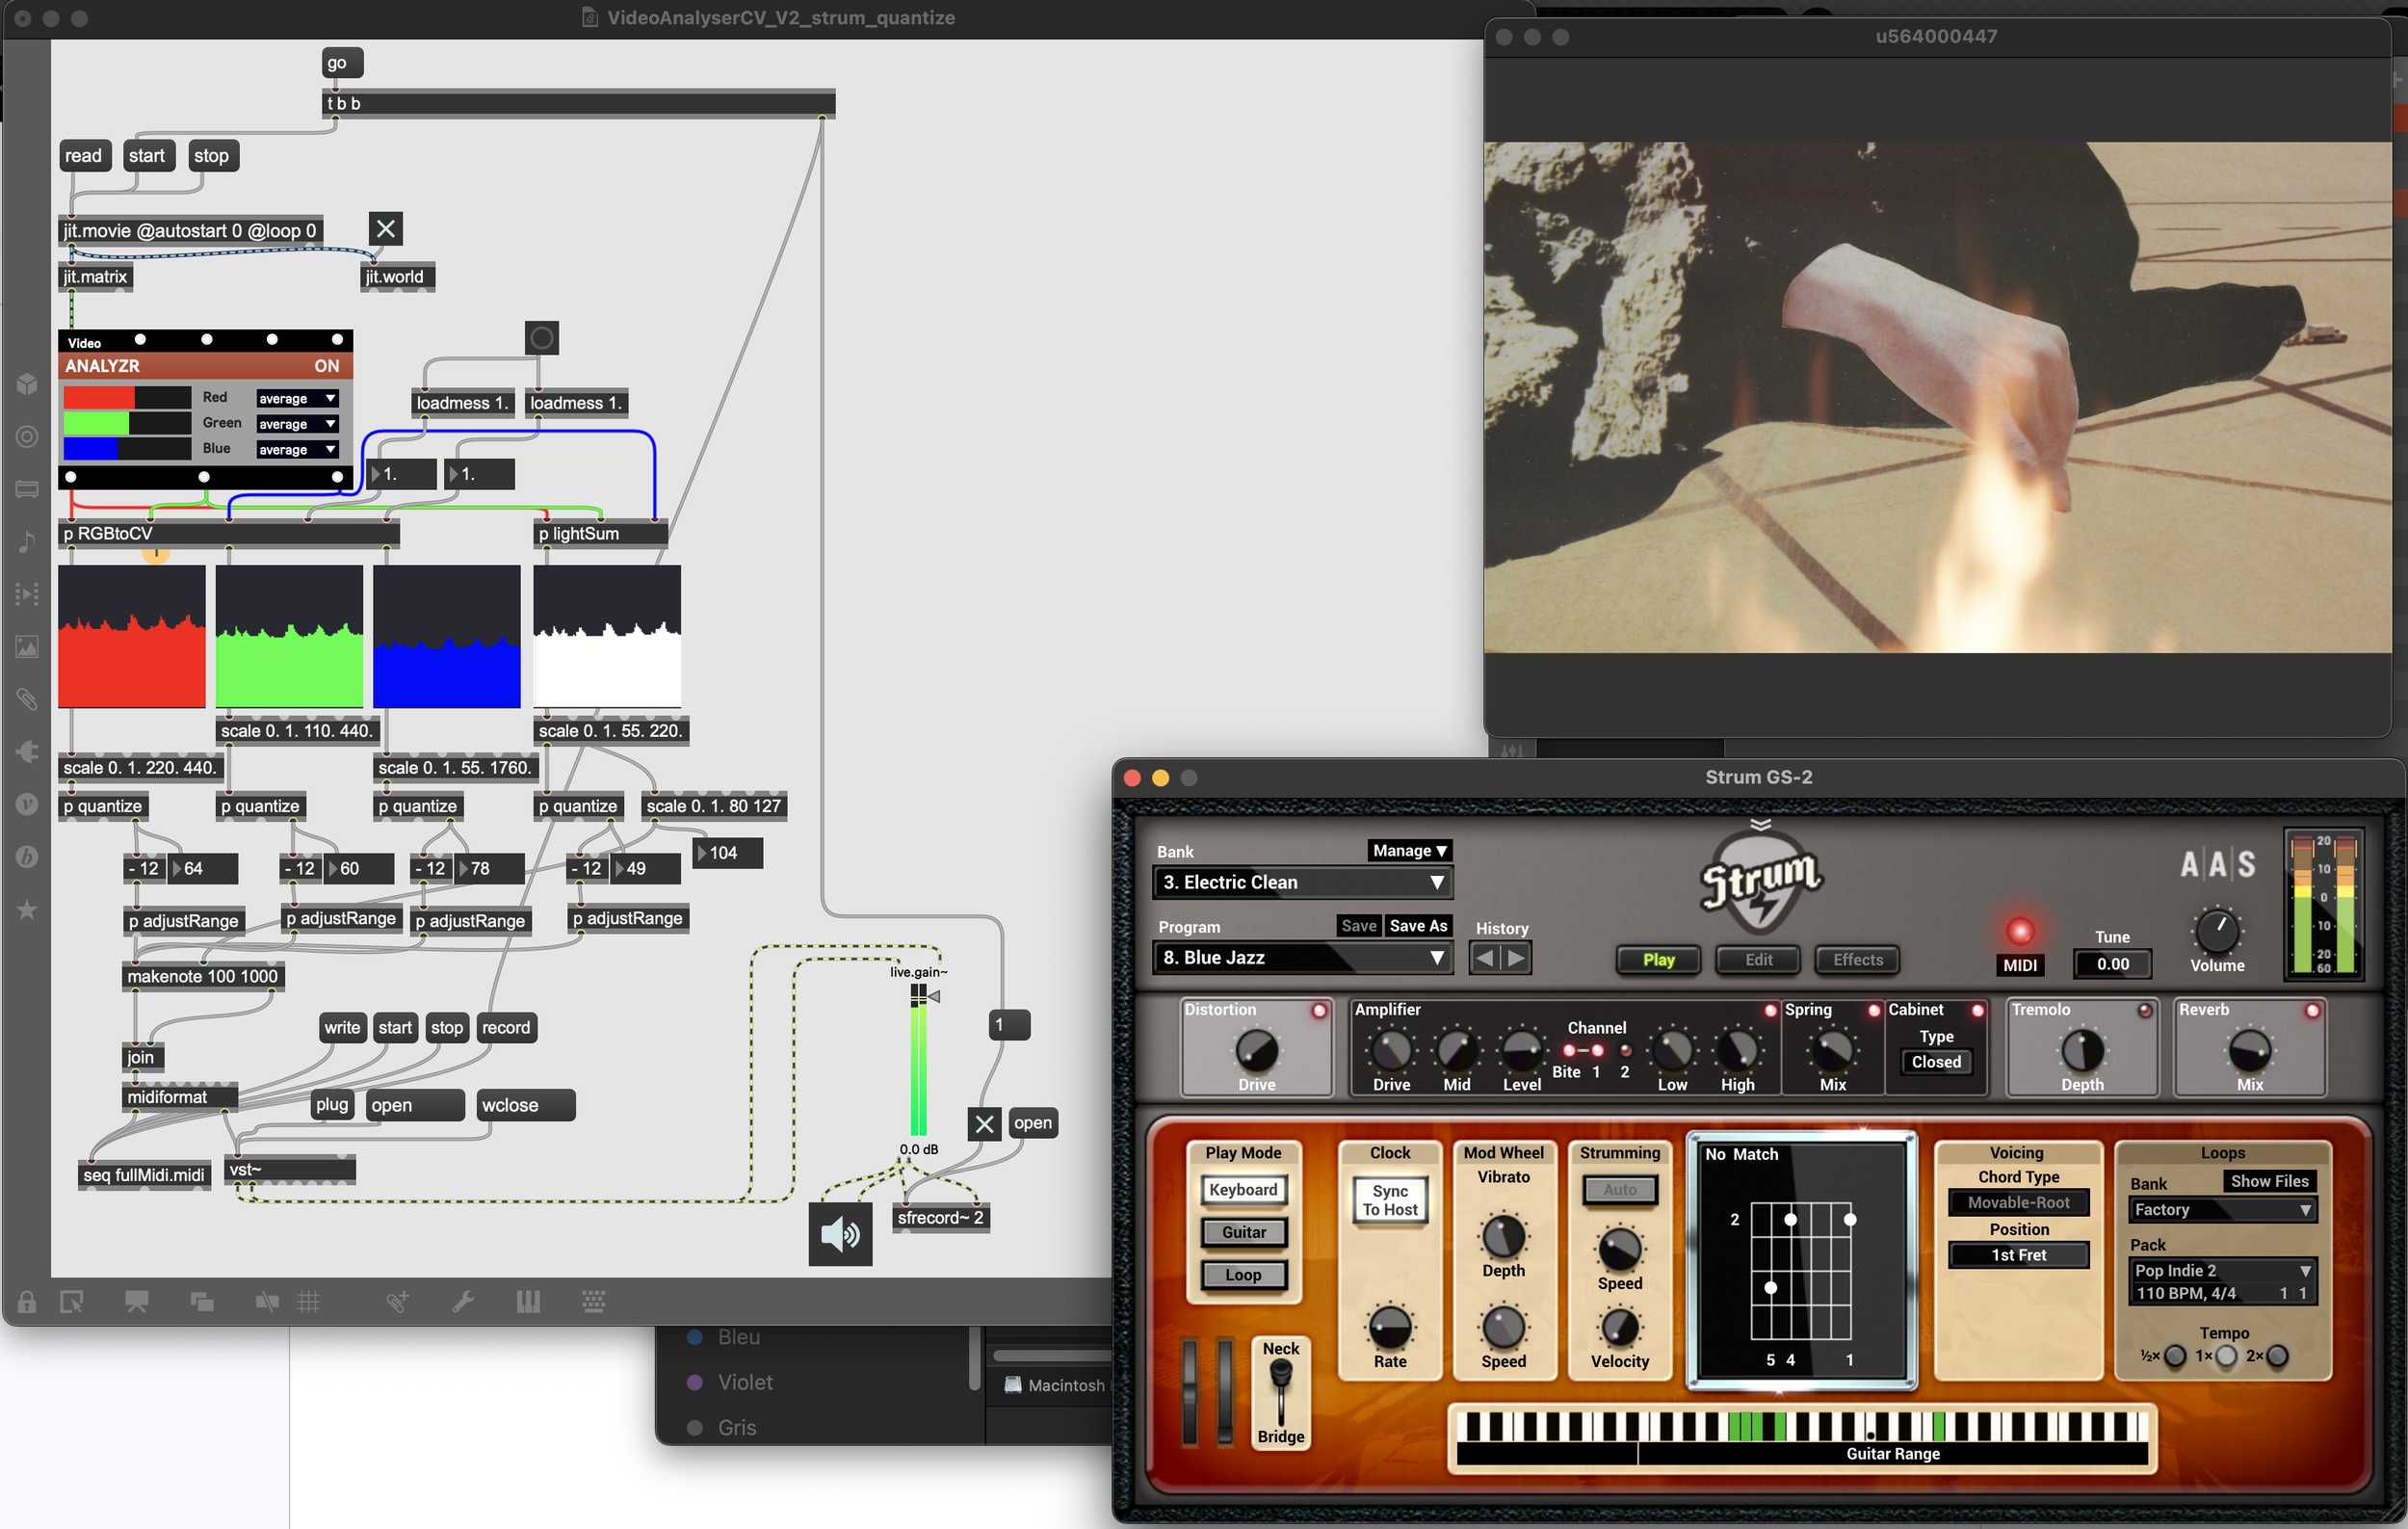Lock the patcher with the padlock icon
This screenshot has height=1529, width=2408.
(27, 1302)
